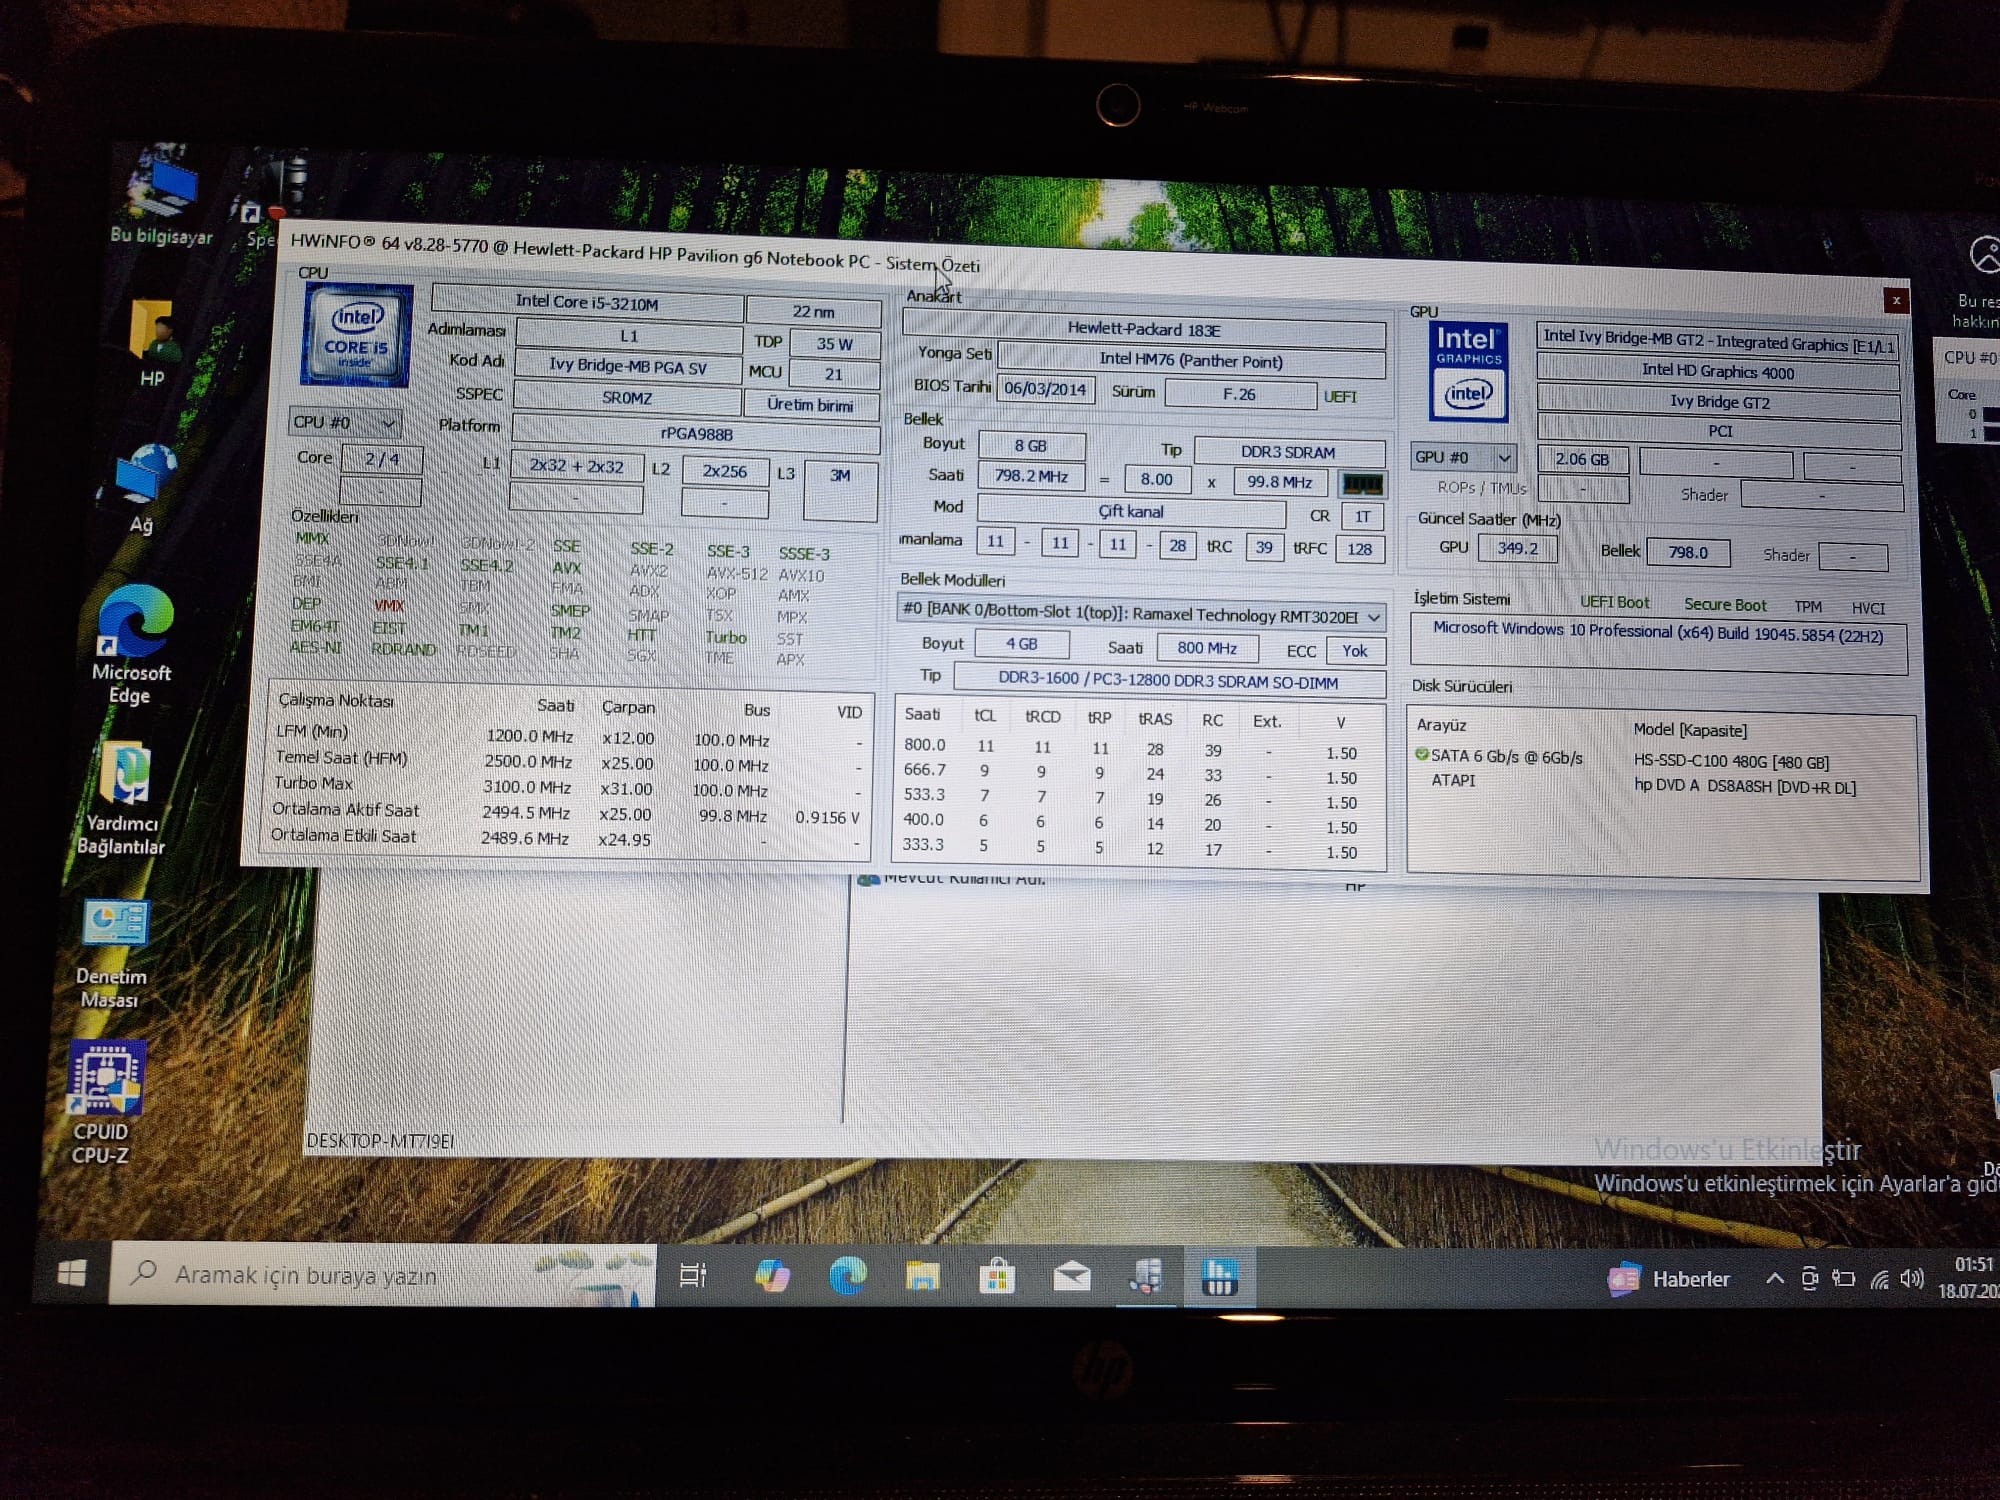The height and width of the screenshot is (1500, 2000).
Task: Click Meet Now icon in system tray
Action: click(1810, 1279)
